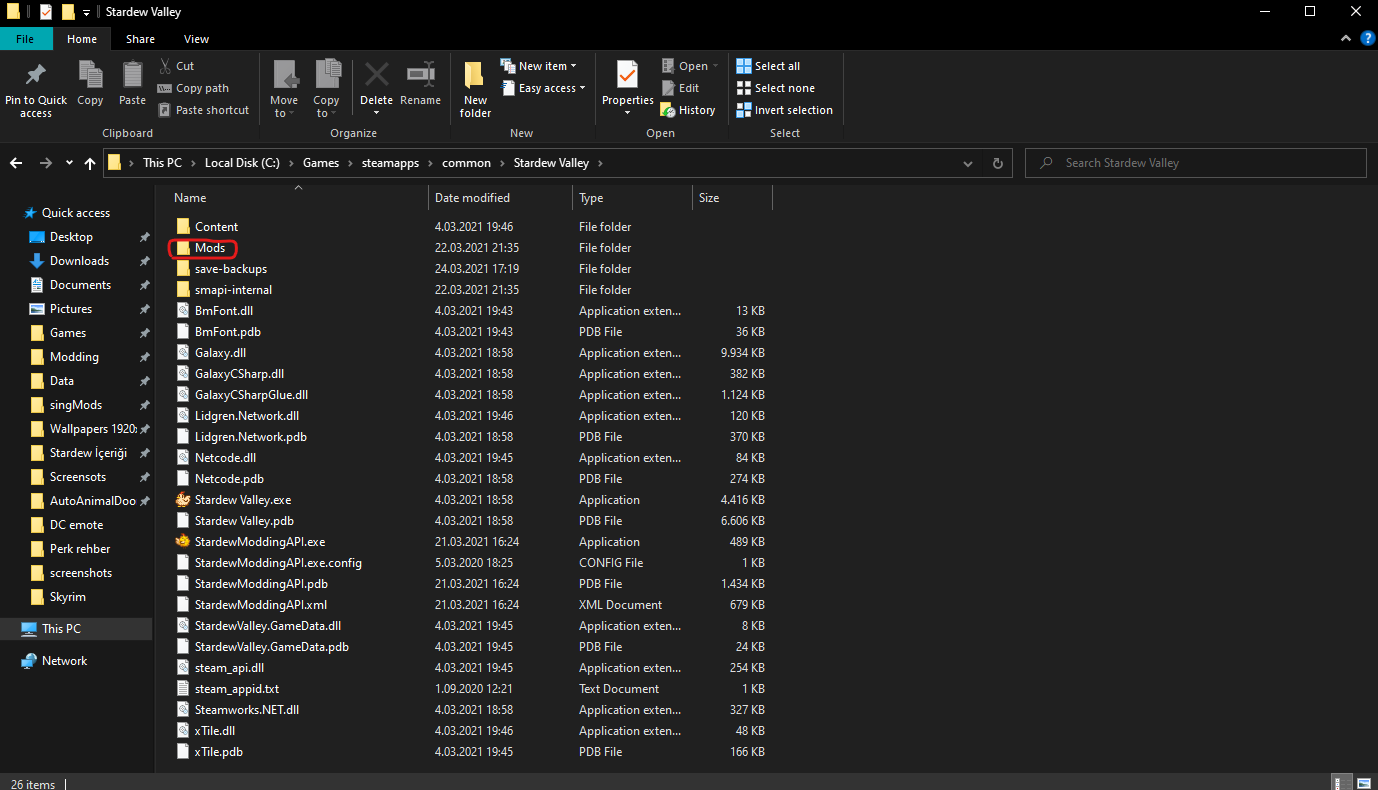Select This PC in navigation pane
1378x790 pixels.
(x=61, y=629)
